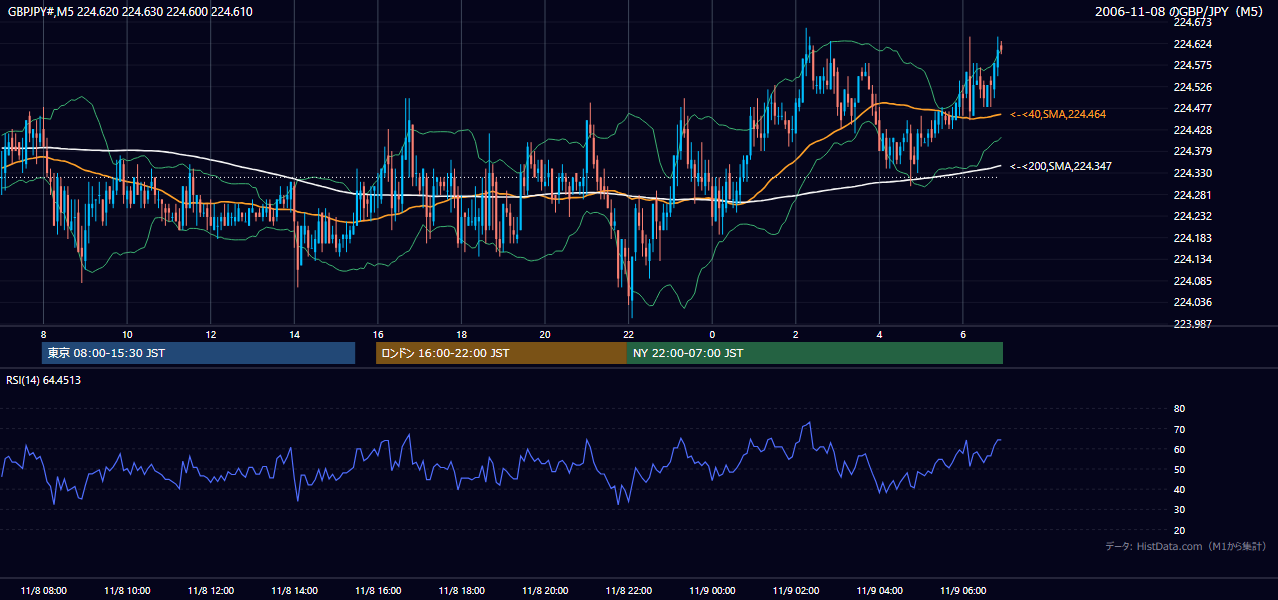
Task: Click price axis label 224.085
Action: [1192, 281]
